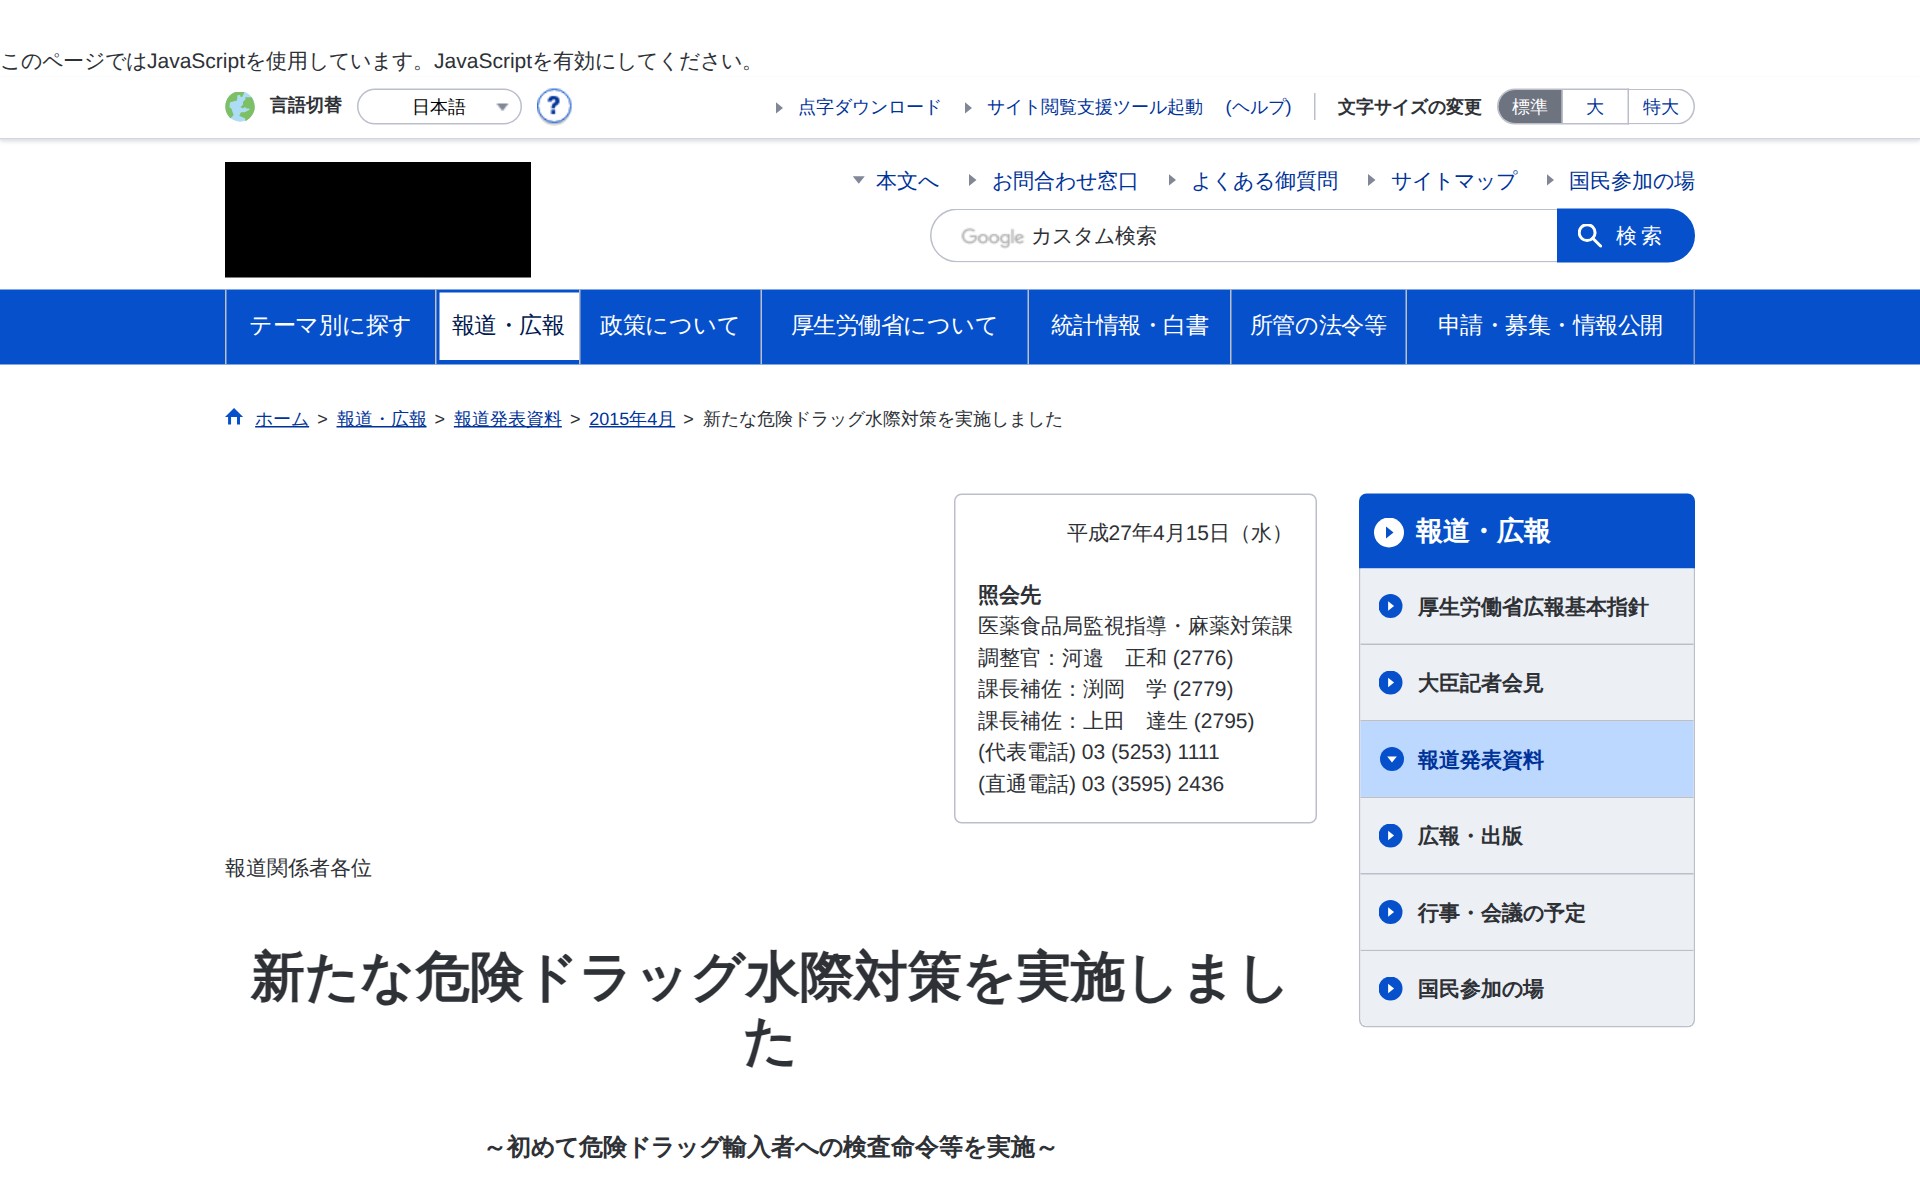Switch text size to 特大

coord(1660,107)
